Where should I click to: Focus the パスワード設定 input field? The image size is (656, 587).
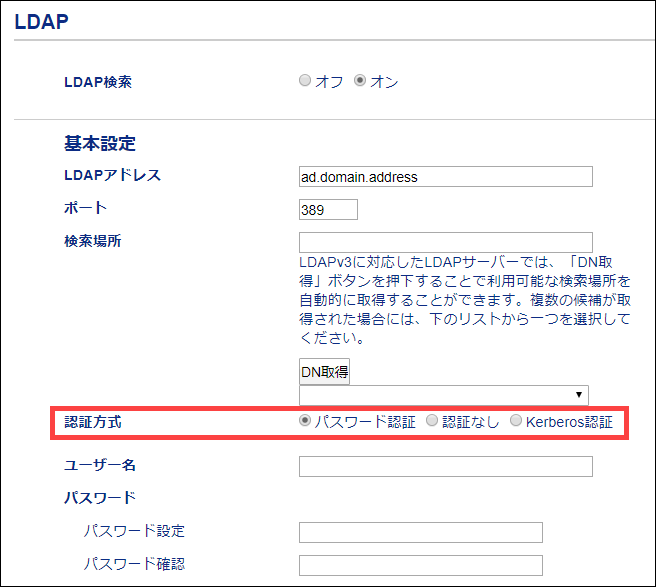click(x=420, y=532)
